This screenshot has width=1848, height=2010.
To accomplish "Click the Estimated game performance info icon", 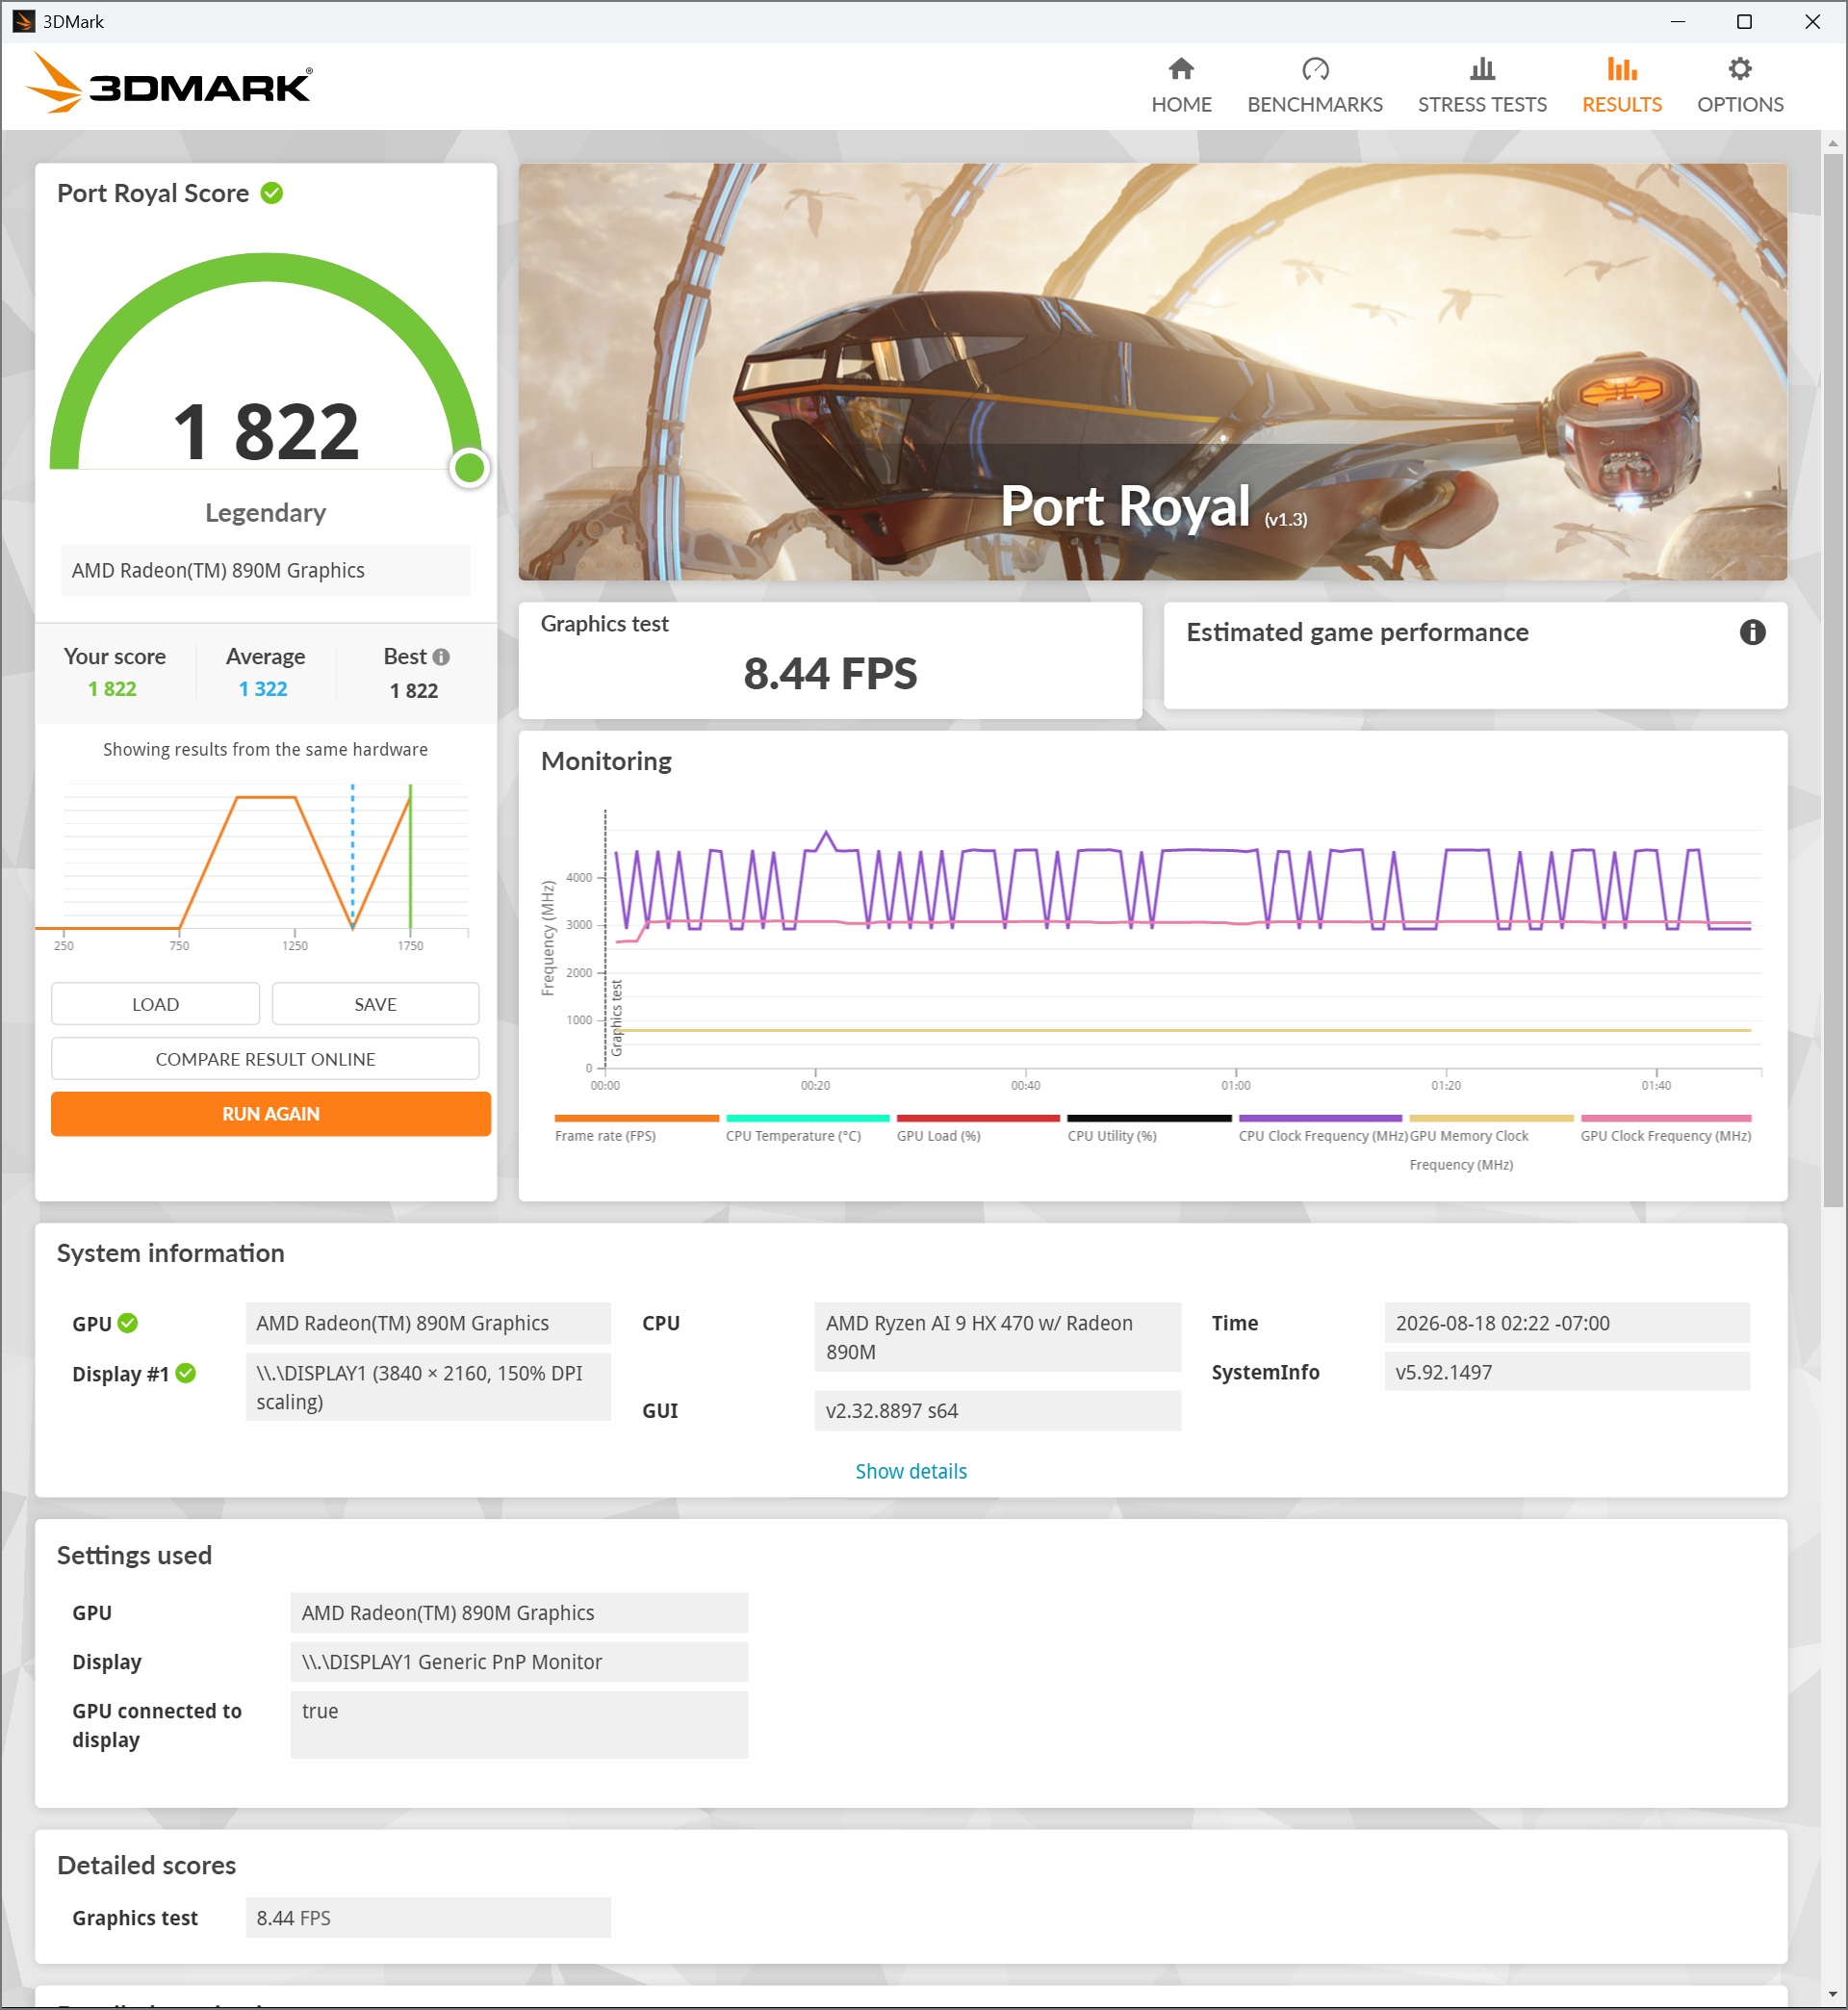I will click(1752, 632).
